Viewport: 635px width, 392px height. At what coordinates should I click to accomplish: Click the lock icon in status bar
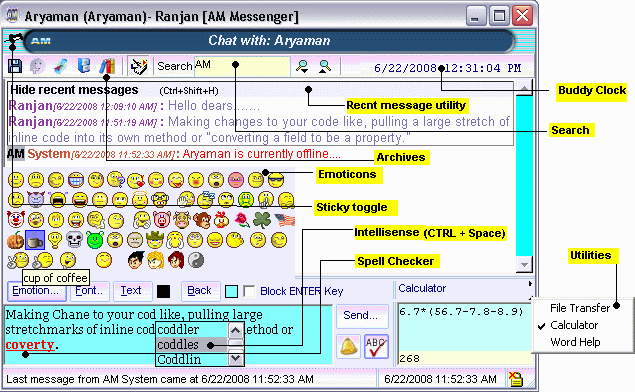[x=516, y=379]
